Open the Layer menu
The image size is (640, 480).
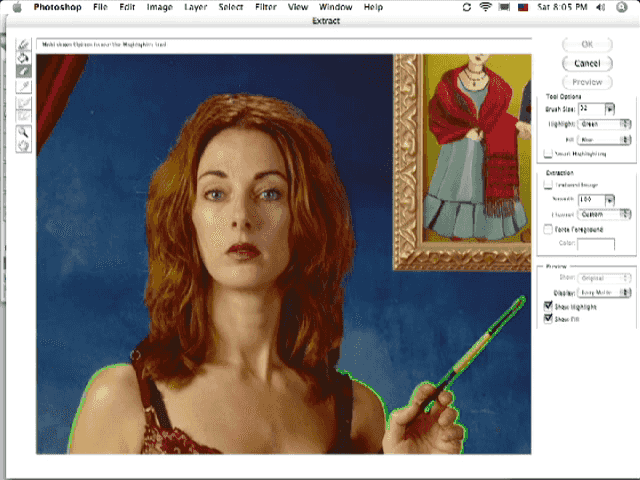pyautogui.click(x=194, y=7)
